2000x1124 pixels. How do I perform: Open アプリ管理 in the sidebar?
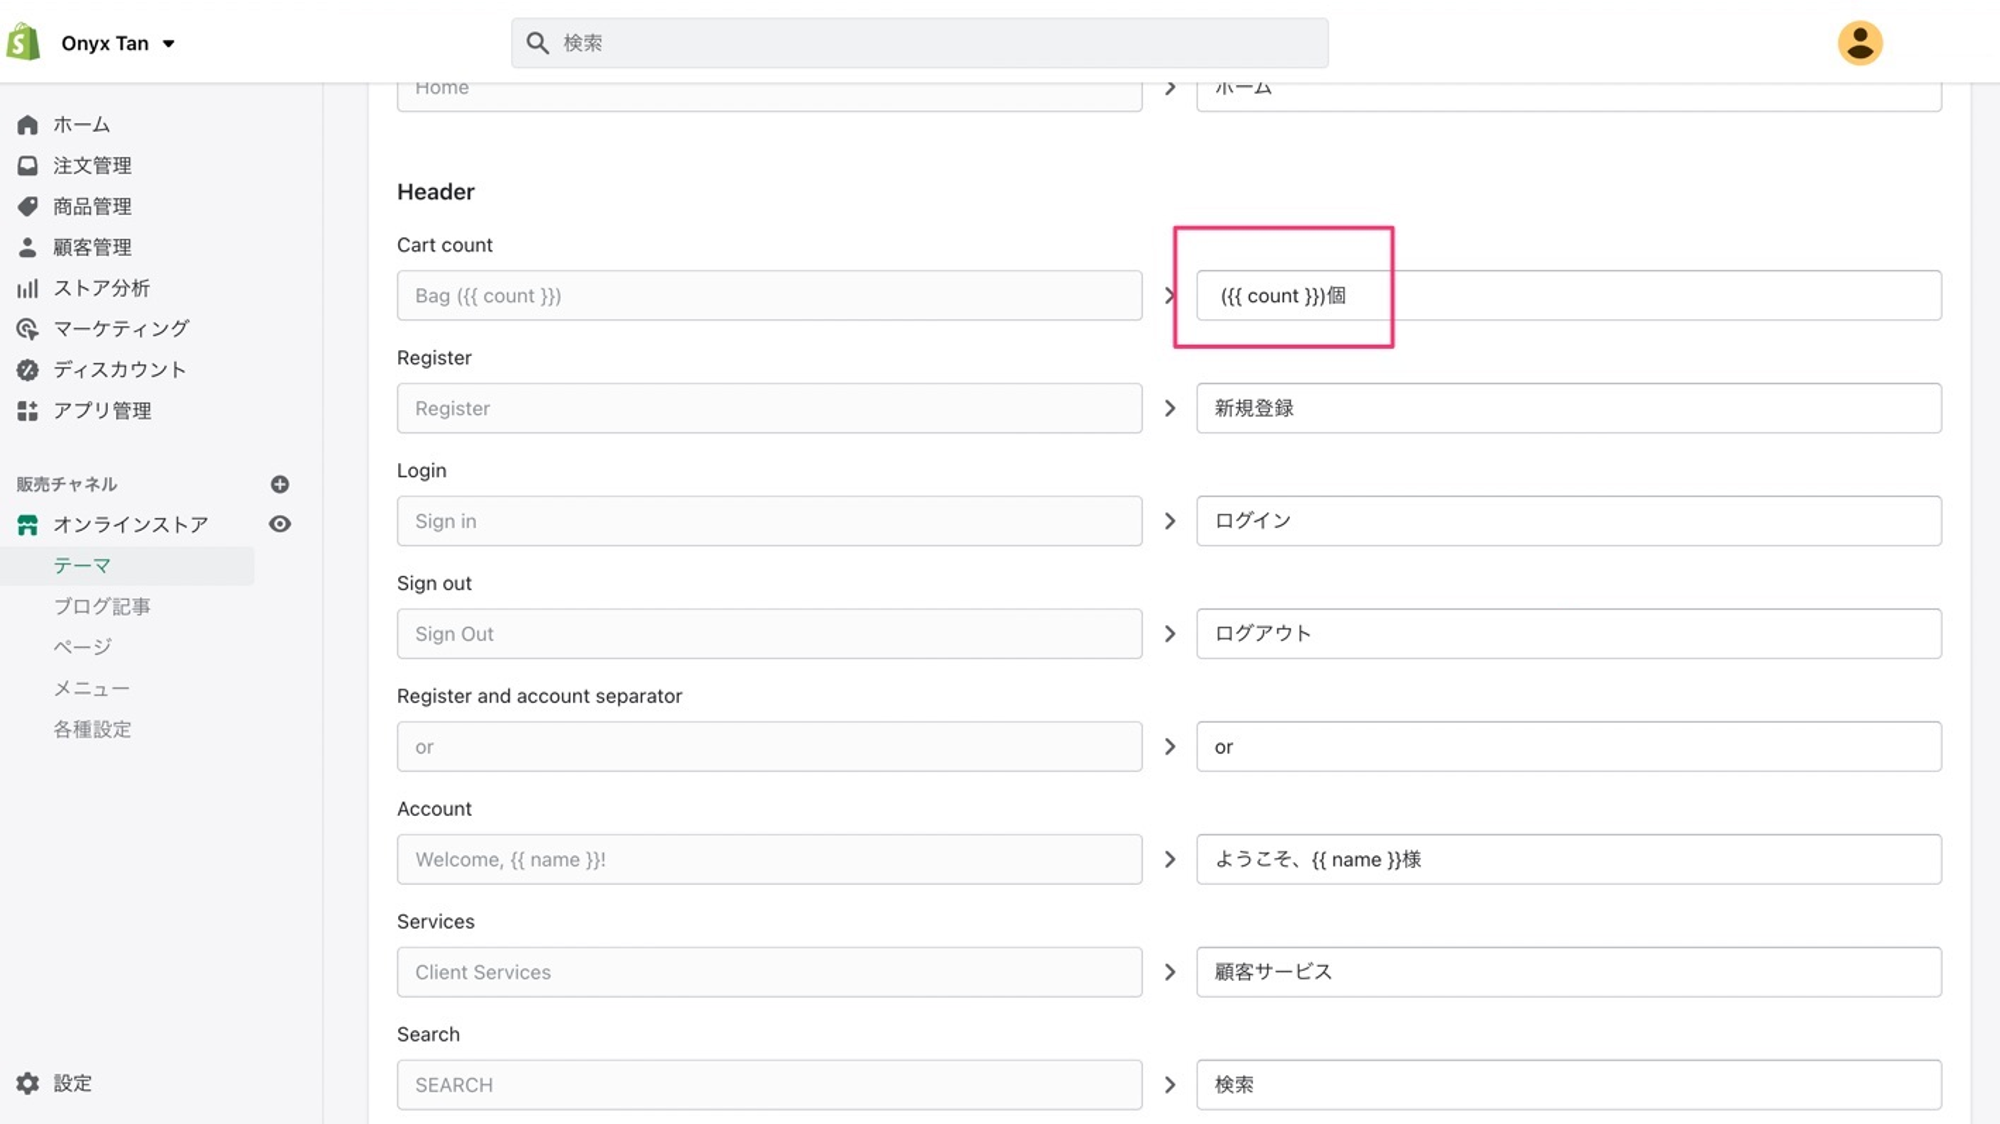[102, 411]
